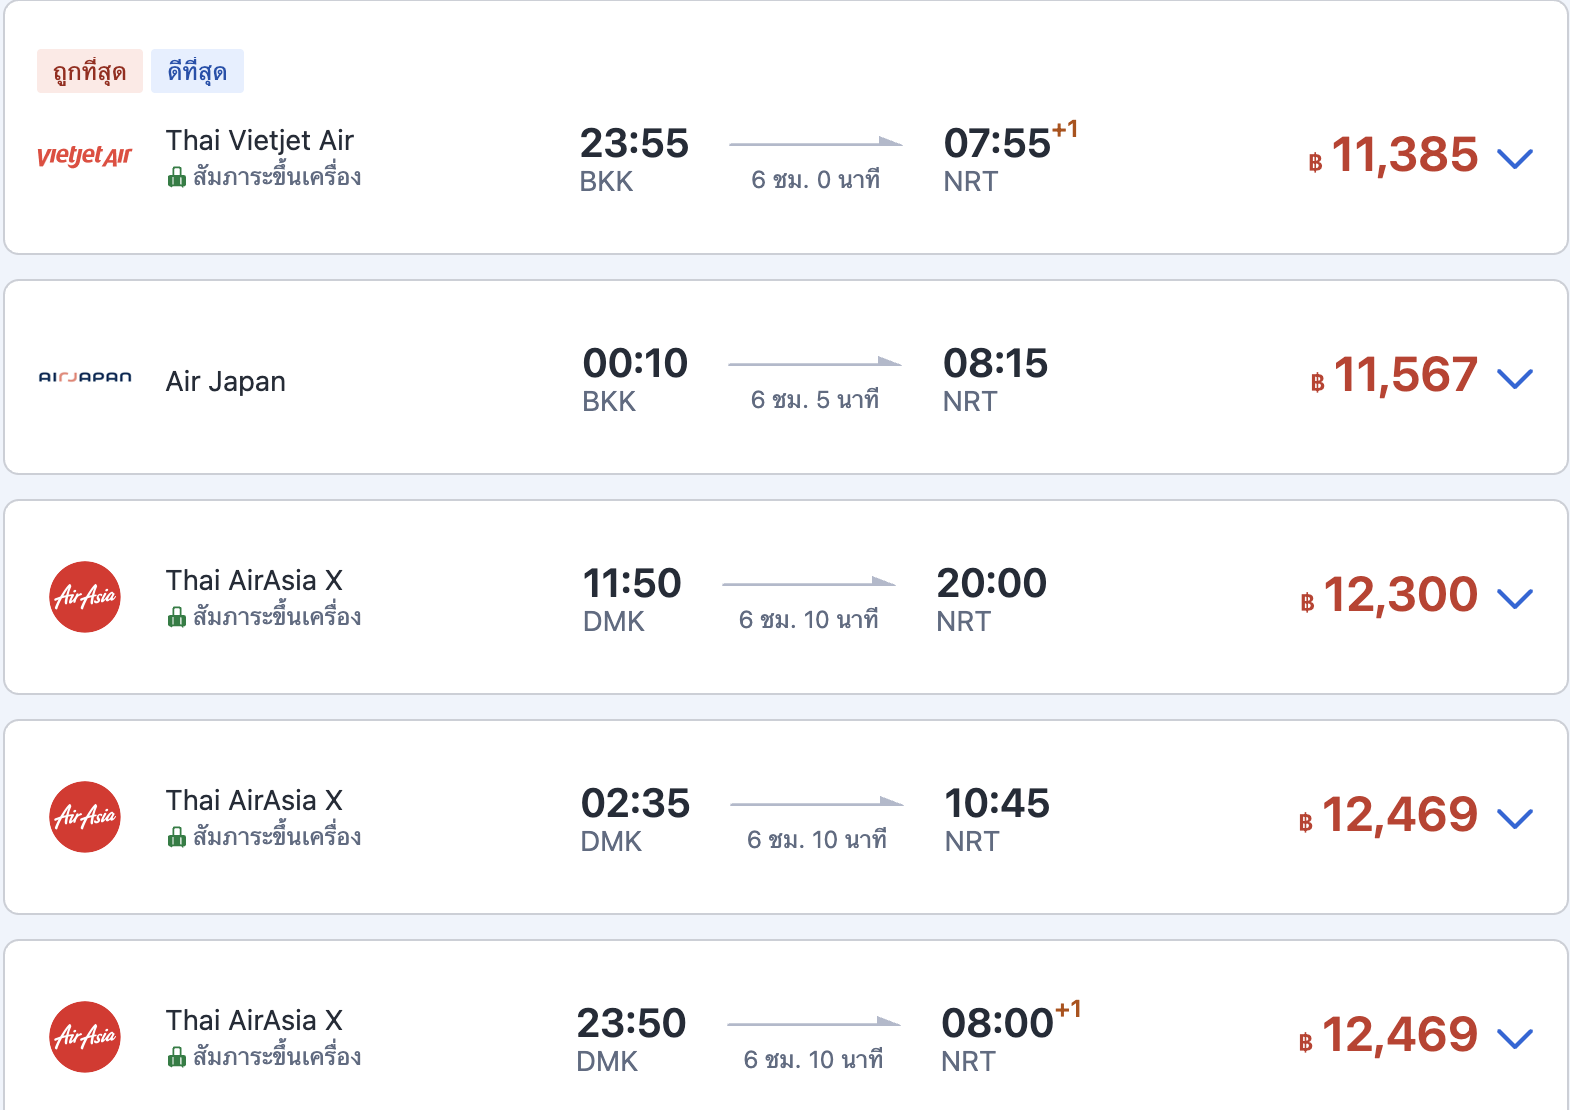Select the ดีที่สุด (best) tag
The image size is (1570, 1110).
[197, 71]
